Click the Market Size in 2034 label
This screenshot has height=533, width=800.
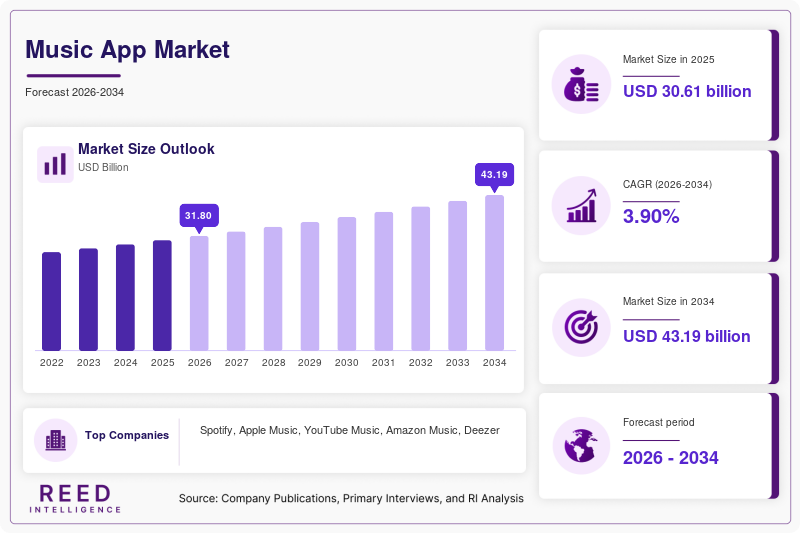[x=668, y=301]
